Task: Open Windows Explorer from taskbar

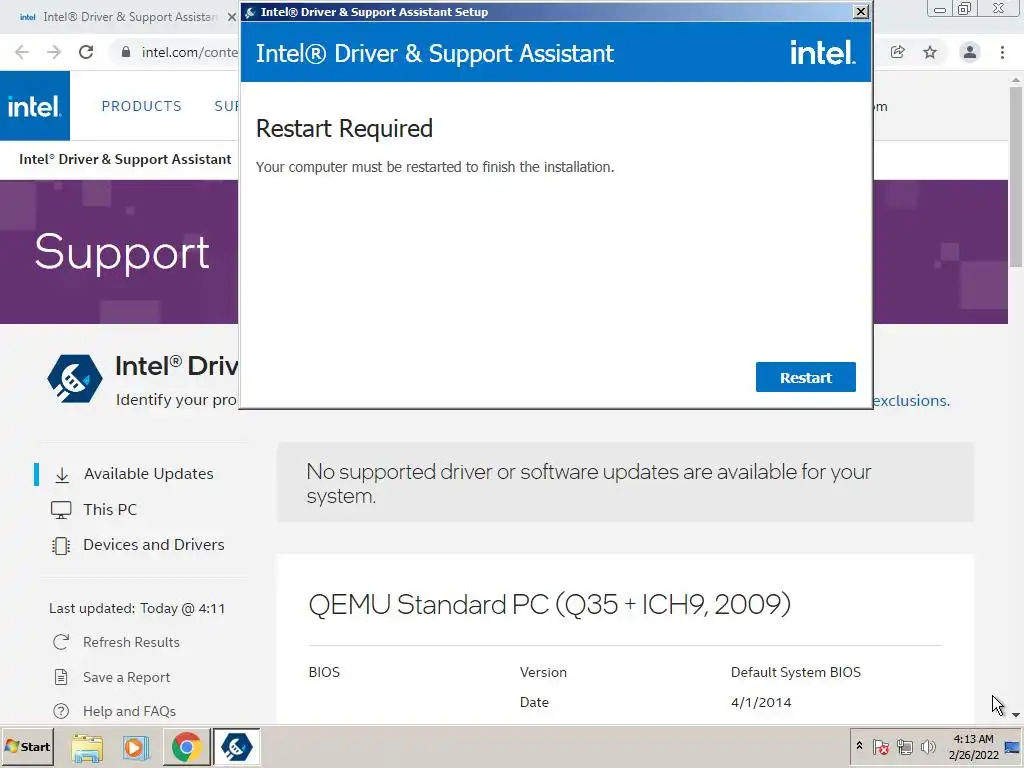Action: click(x=87, y=747)
